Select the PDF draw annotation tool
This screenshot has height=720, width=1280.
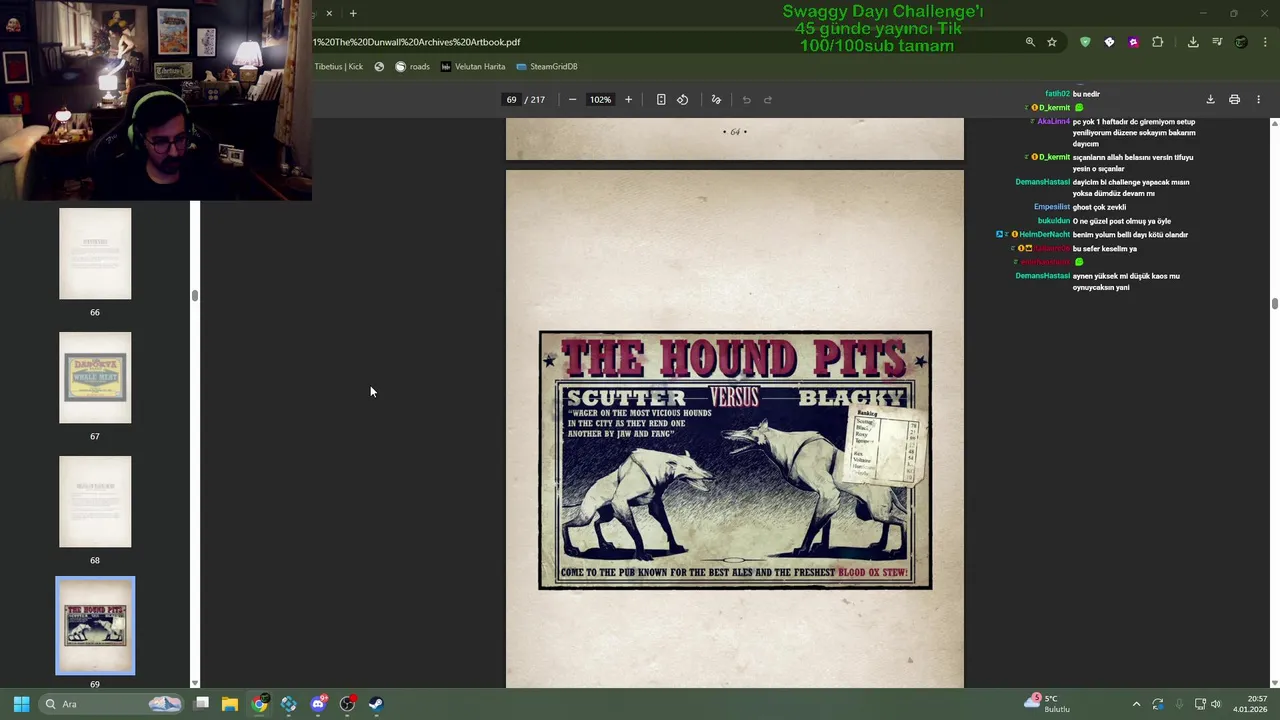point(716,99)
